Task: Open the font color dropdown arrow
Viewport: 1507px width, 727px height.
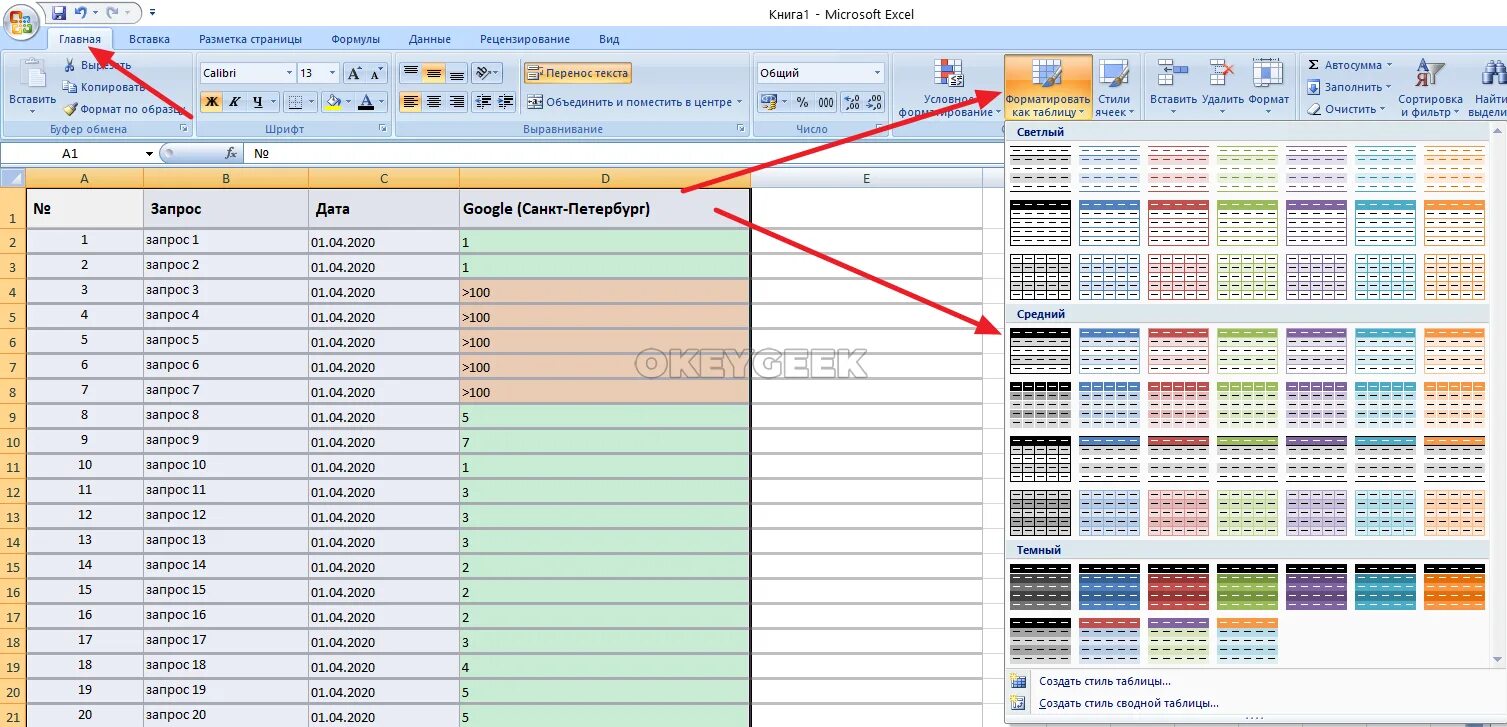Action: pyautogui.click(x=383, y=101)
